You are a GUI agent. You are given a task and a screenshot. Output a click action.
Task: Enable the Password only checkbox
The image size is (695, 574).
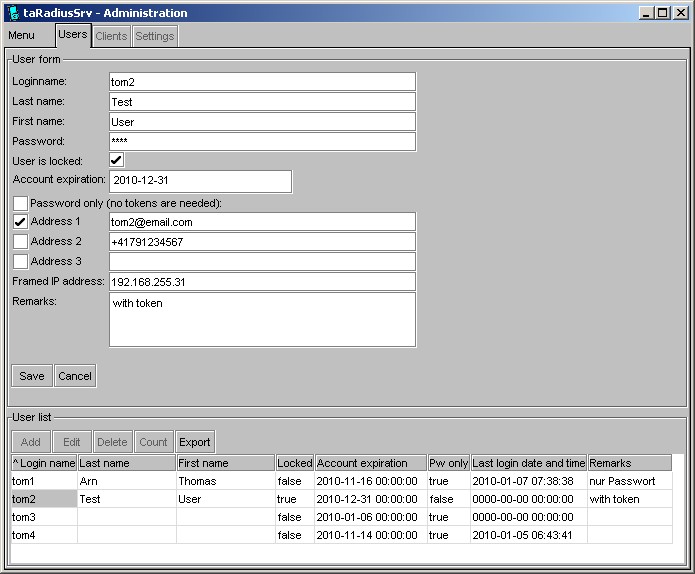(x=20, y=203)
